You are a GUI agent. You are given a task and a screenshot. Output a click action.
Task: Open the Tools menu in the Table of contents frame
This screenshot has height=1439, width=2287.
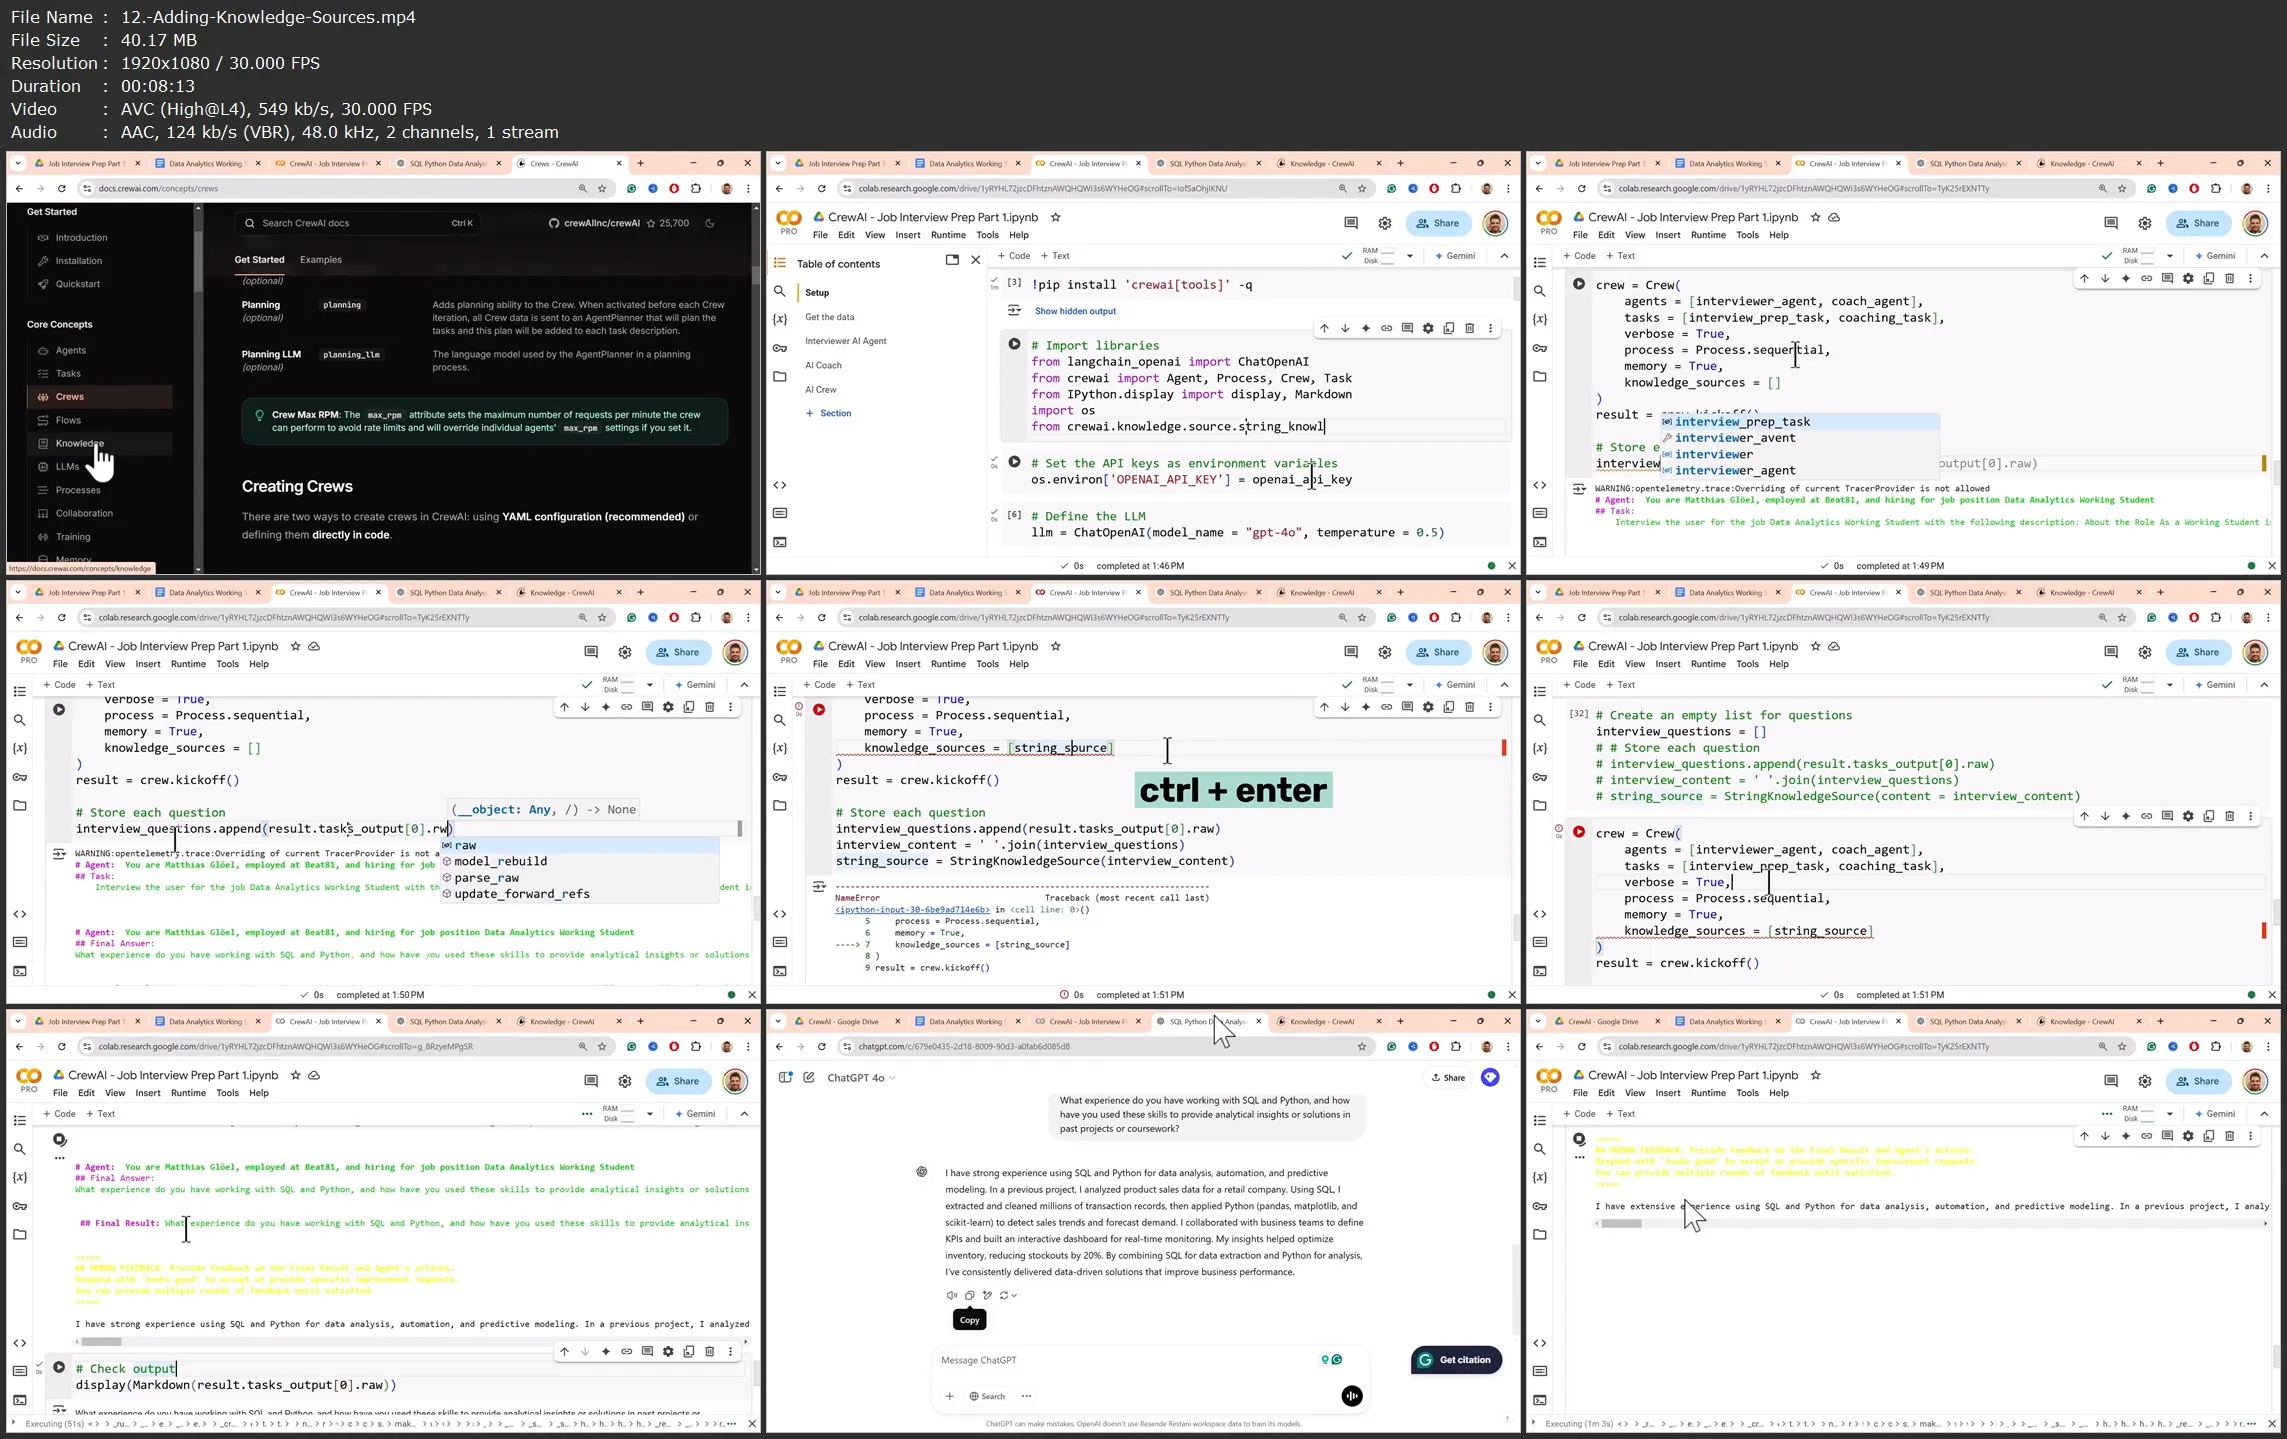(x=987, y=235)
